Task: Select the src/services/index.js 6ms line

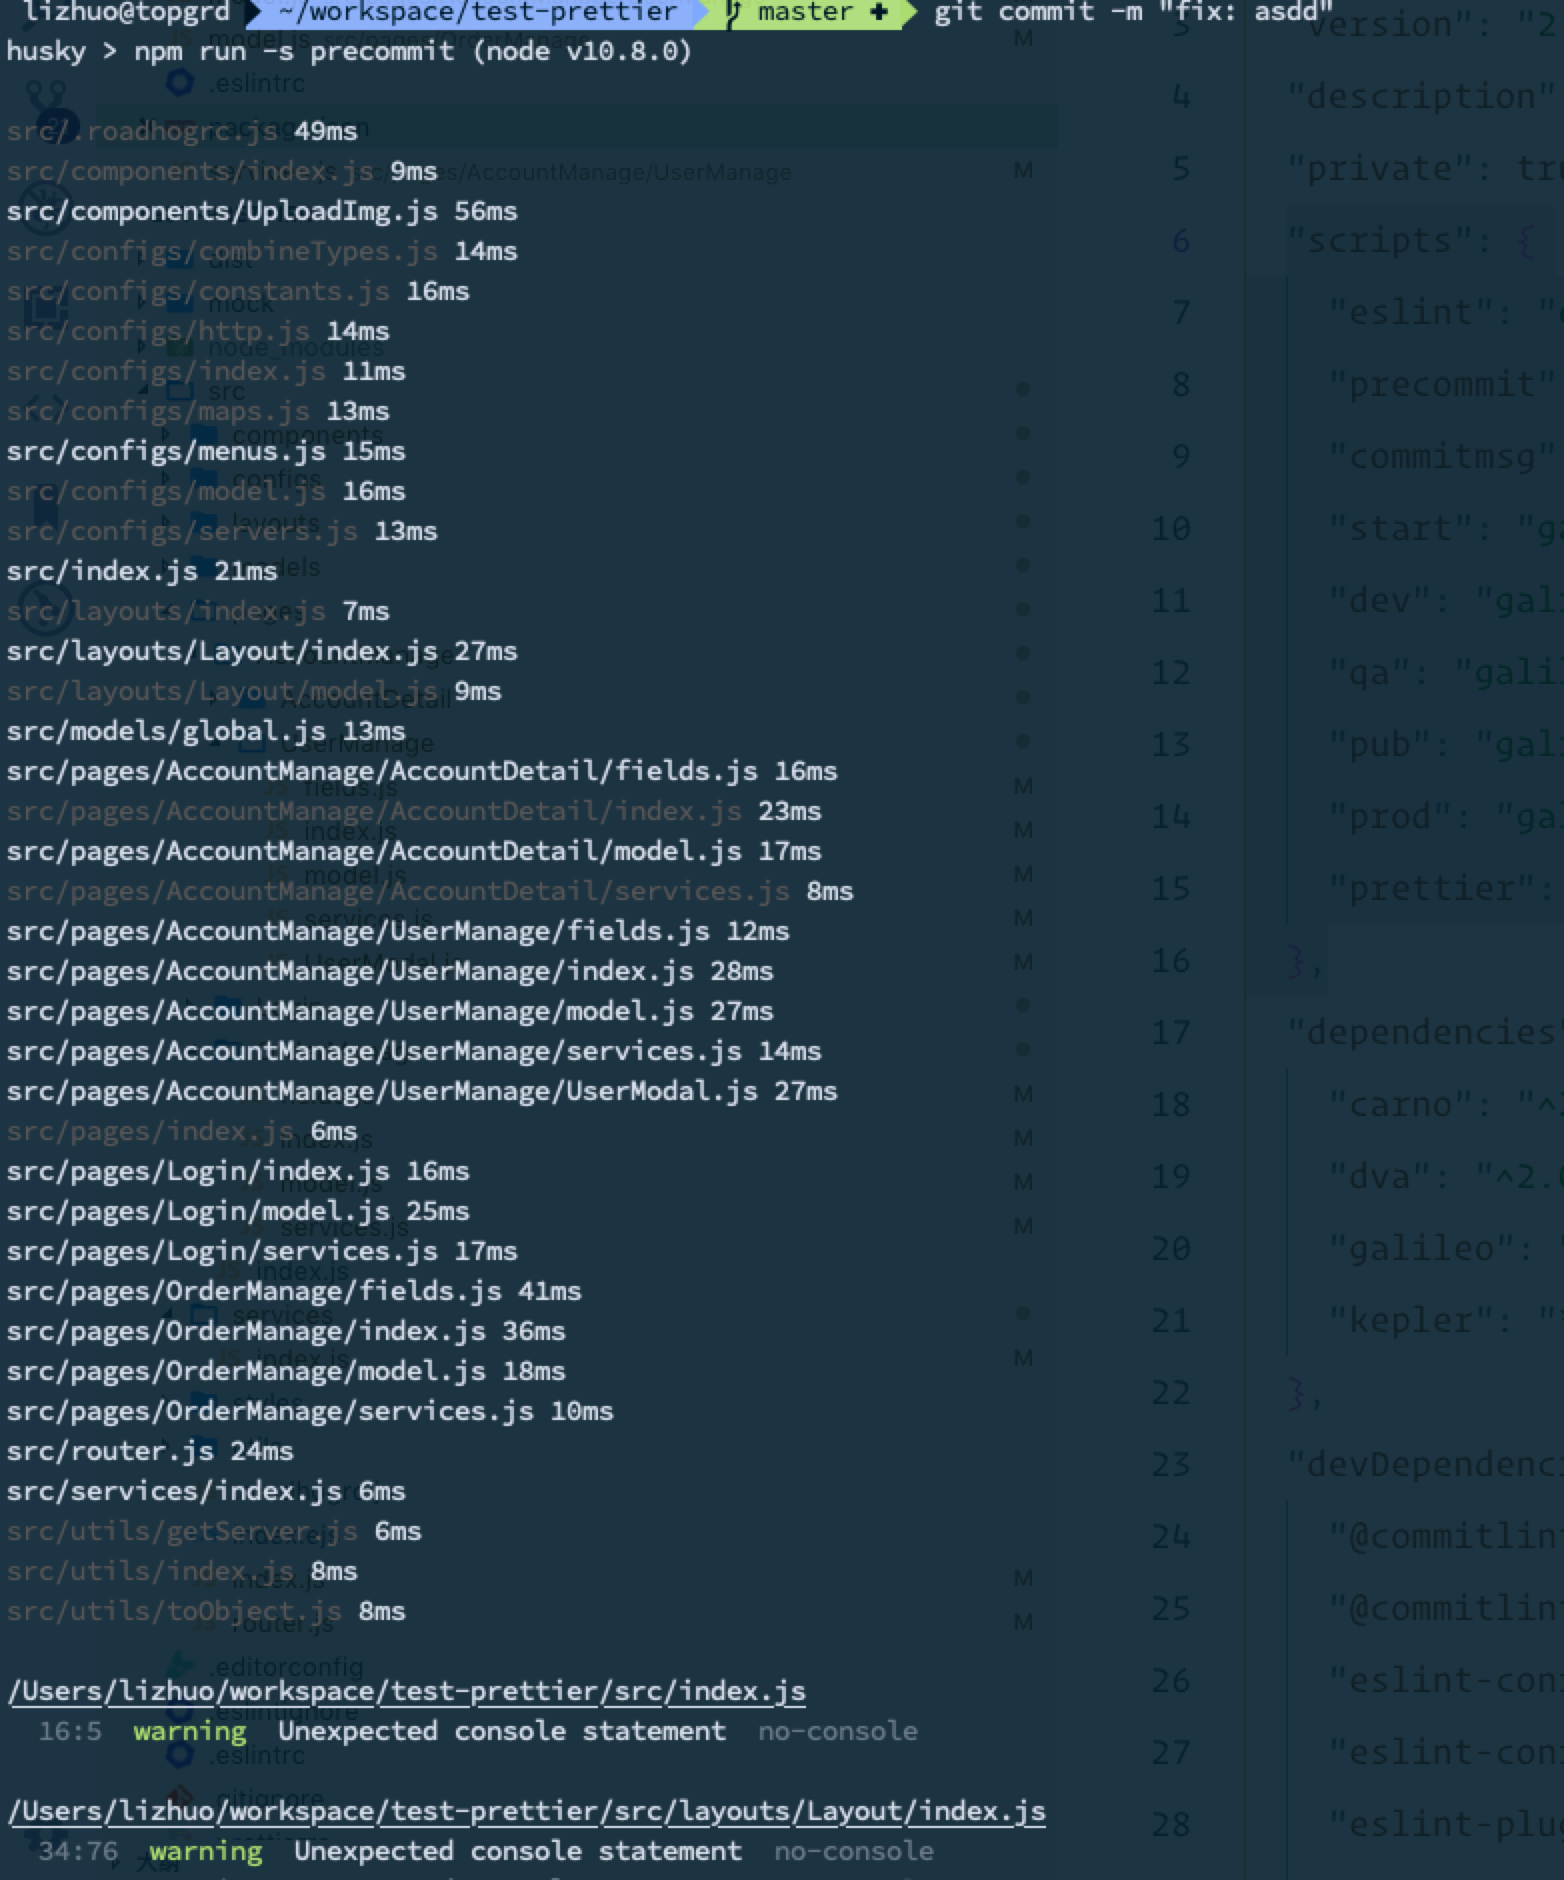Action: click(x=206, y=1491)
